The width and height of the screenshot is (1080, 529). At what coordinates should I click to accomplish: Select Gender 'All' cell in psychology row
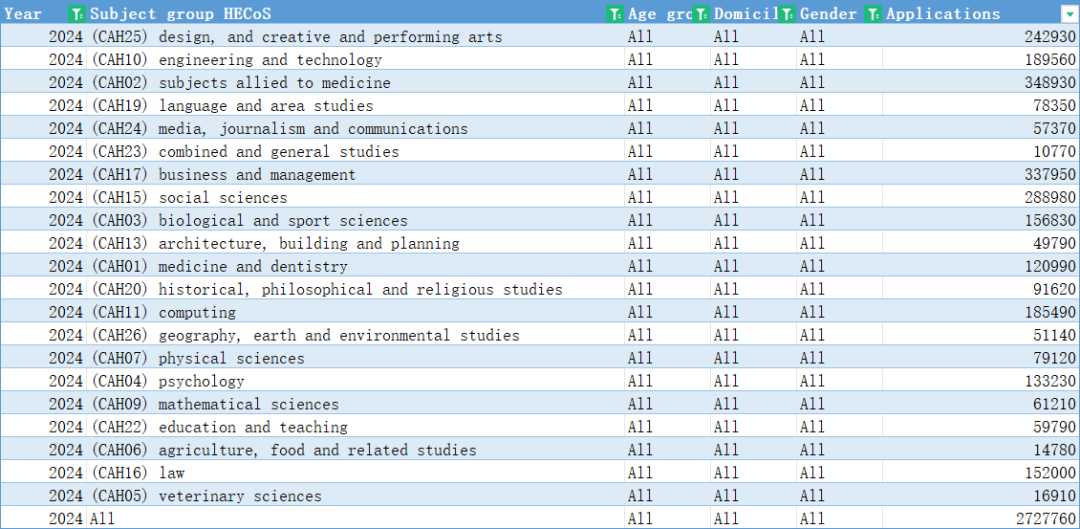839,381
